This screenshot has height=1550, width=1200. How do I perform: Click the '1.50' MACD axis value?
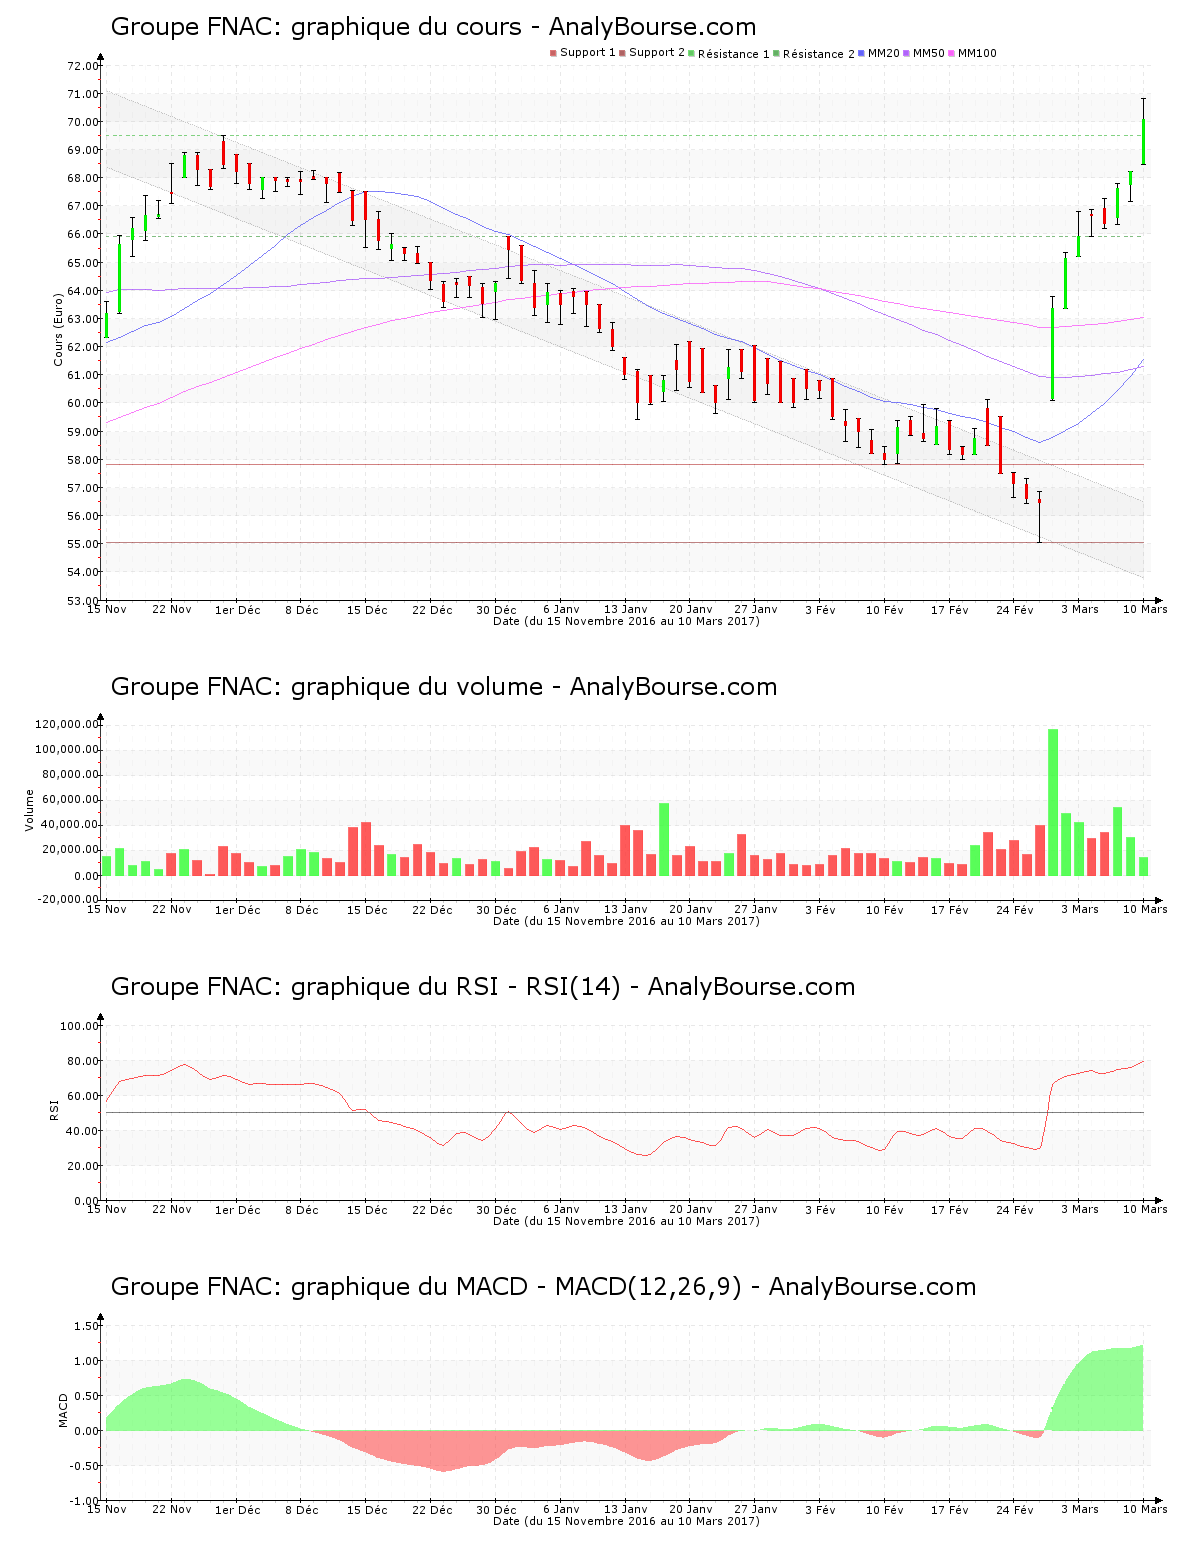pyautogui.click(x=86, y=1326)
